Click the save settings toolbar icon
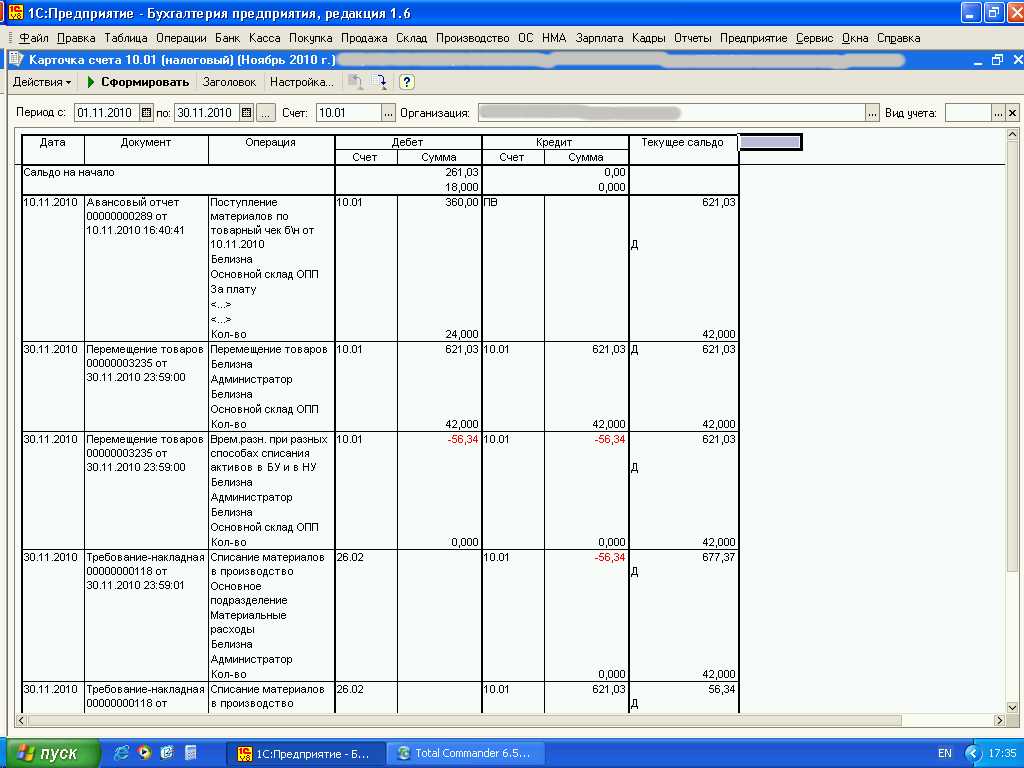 click(380, 82)
